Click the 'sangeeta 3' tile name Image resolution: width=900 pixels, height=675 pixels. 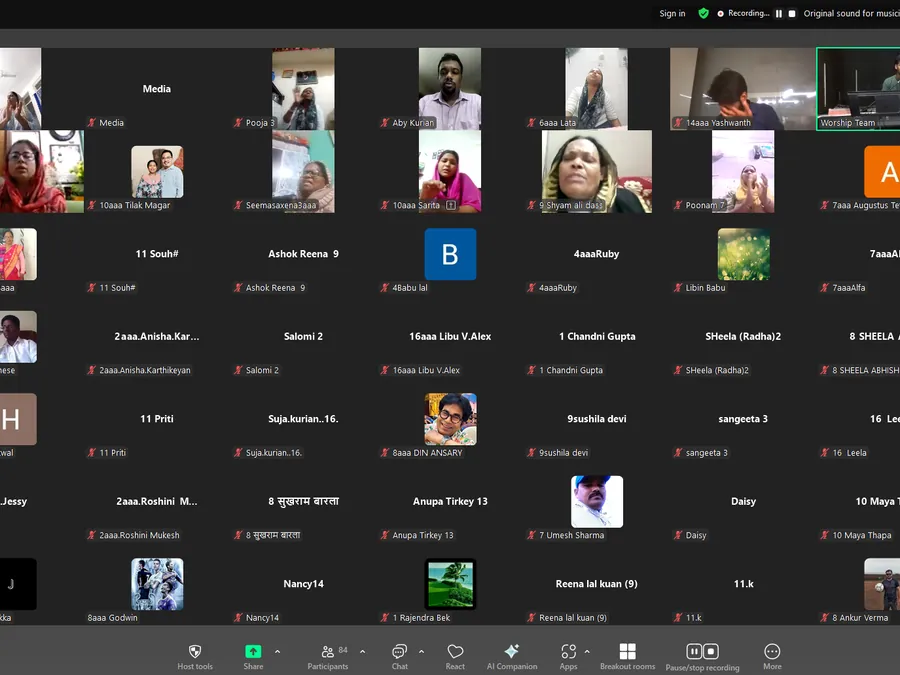pyautogui.click(x=743, y=419)
